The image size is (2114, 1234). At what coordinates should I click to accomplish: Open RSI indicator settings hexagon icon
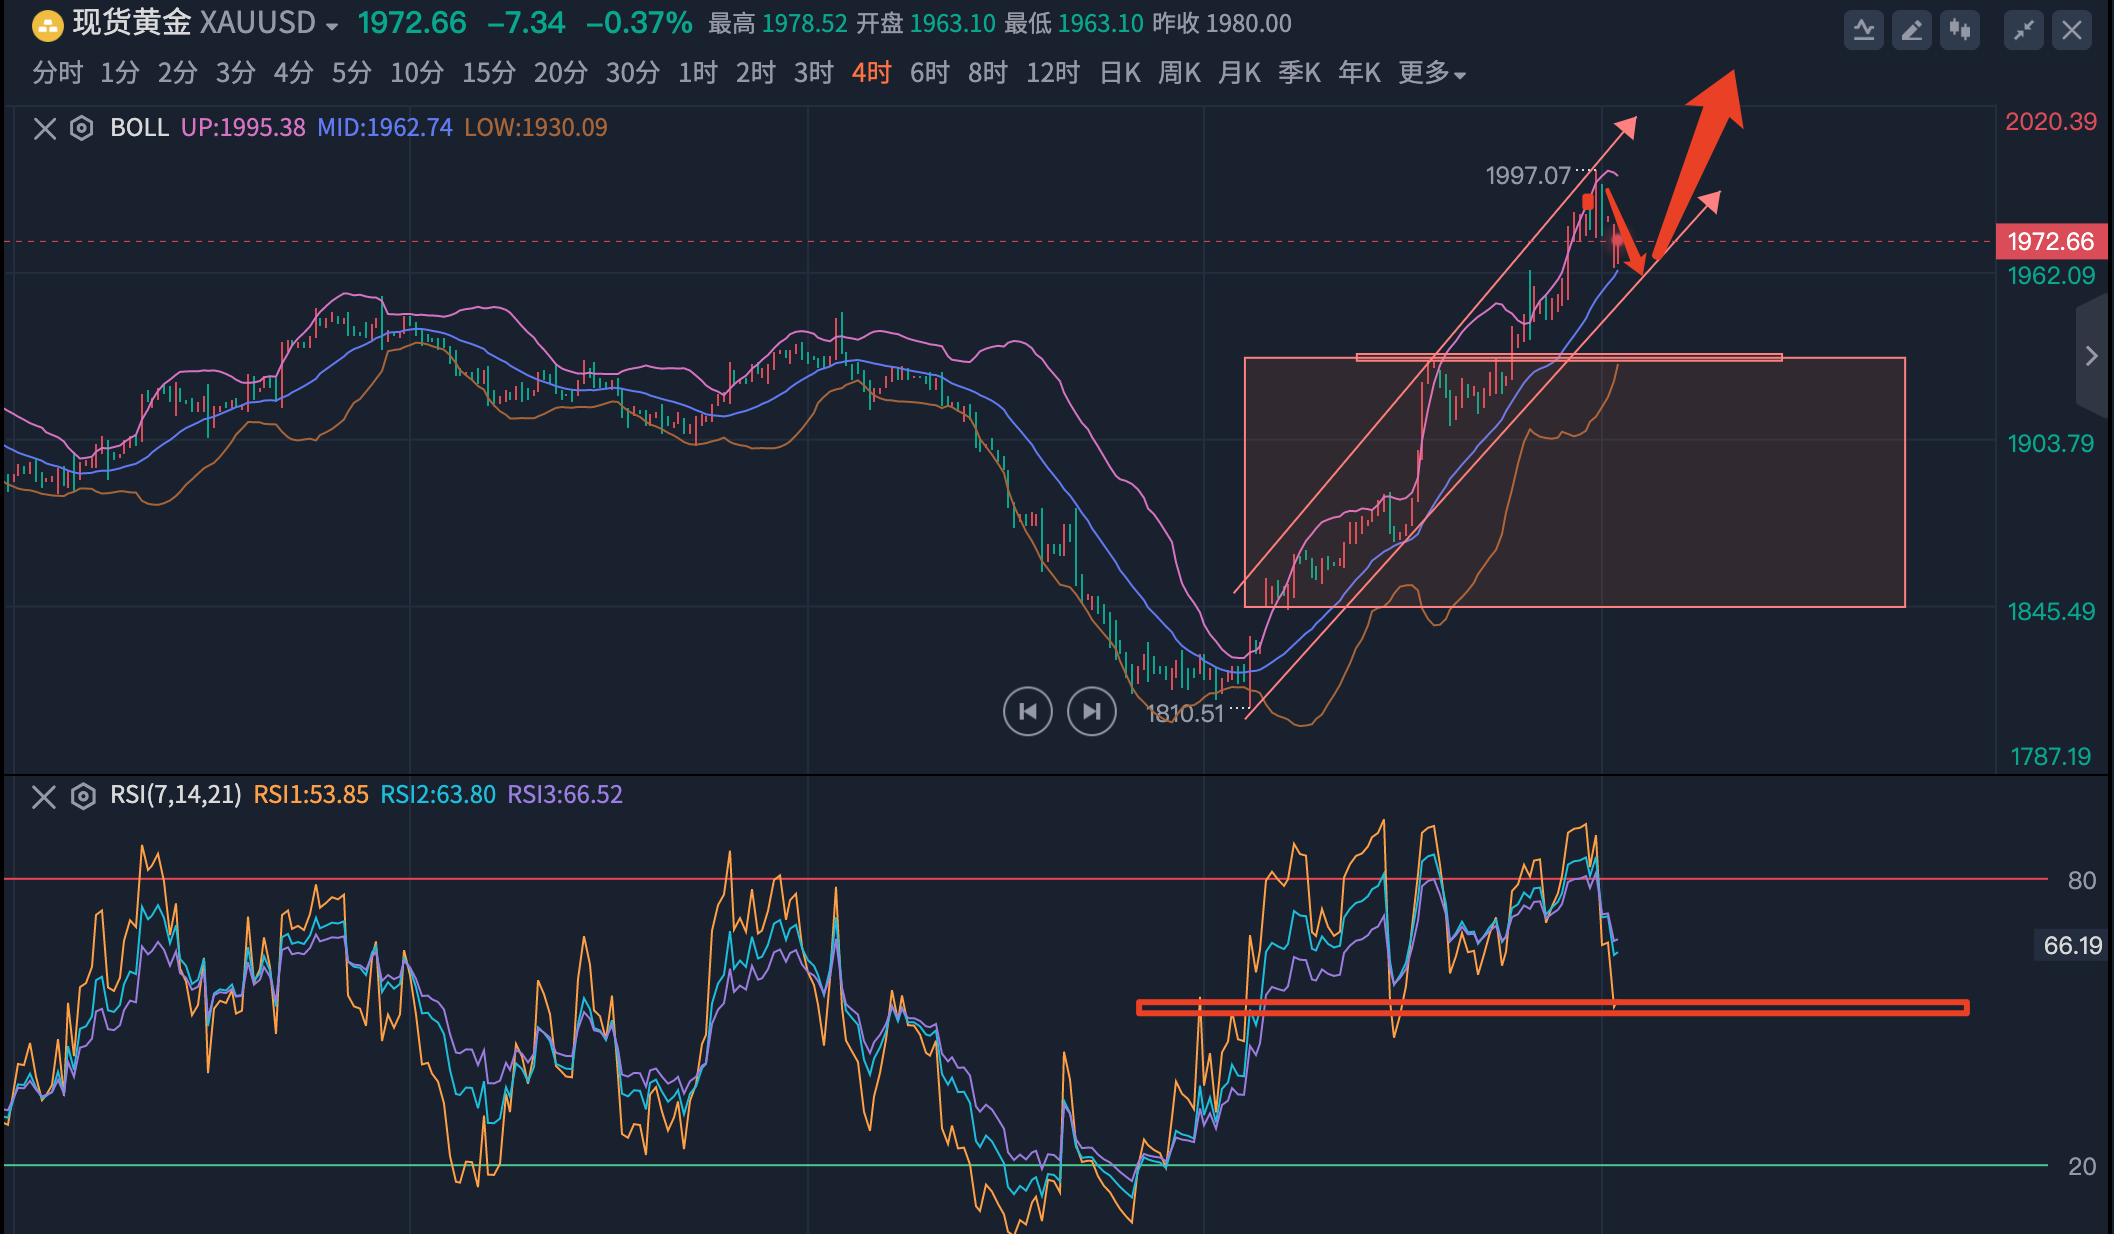click(x=83, y=796)
